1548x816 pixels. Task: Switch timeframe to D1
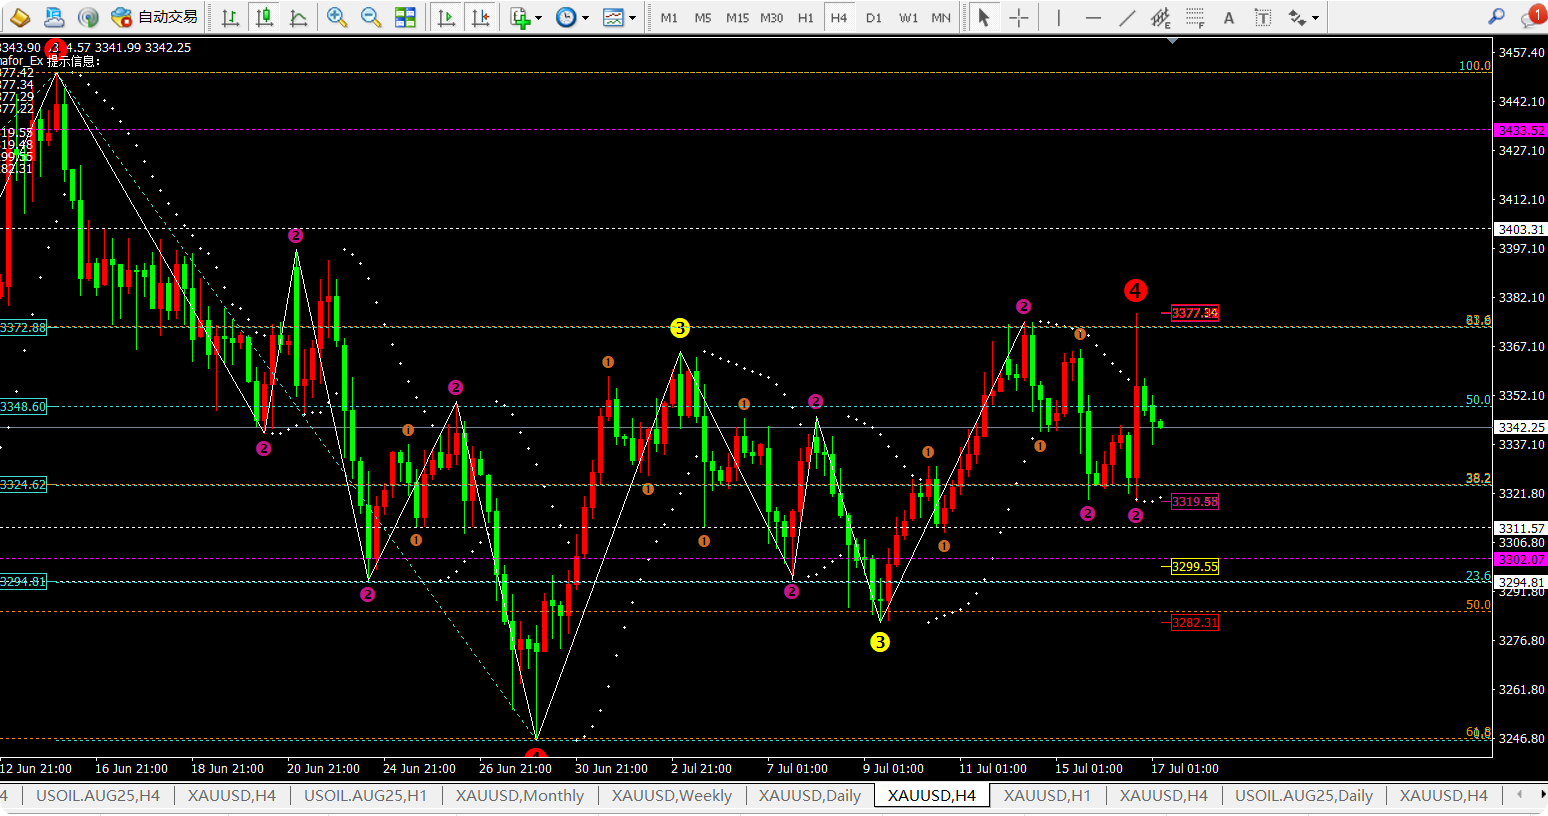tap(874, 17)
